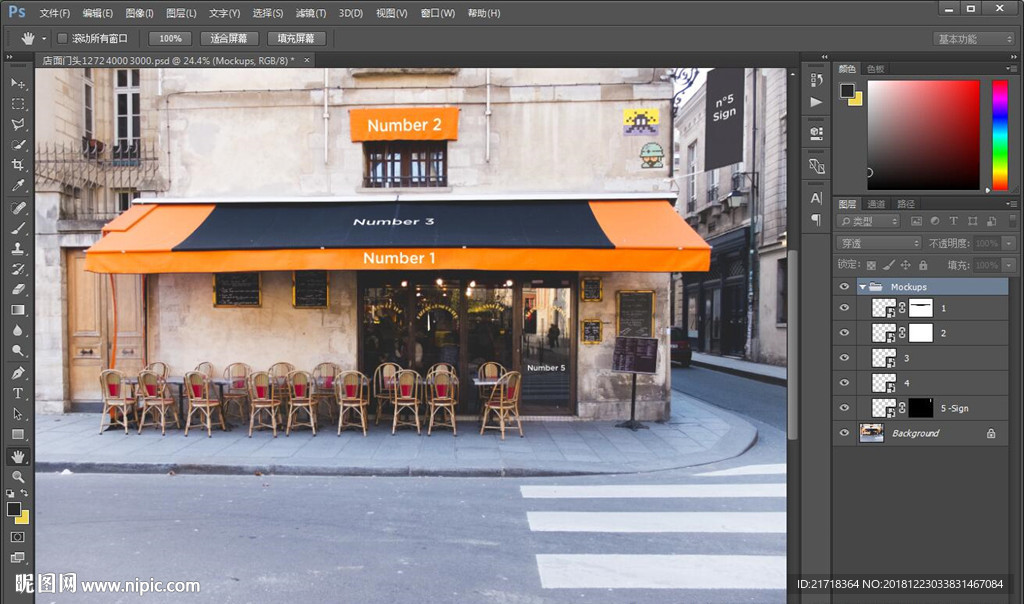Click the 填充屏幕 button
This screenshot has height=604, width=1024.
click(296, 39)
